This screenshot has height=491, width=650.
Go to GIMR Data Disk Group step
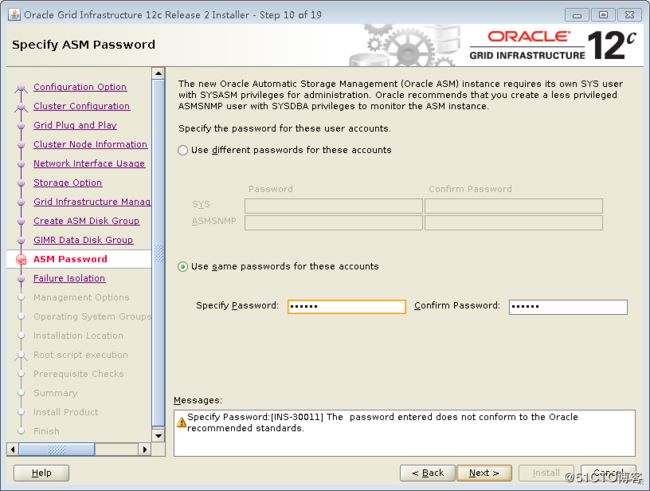click(x=83, y=240)
